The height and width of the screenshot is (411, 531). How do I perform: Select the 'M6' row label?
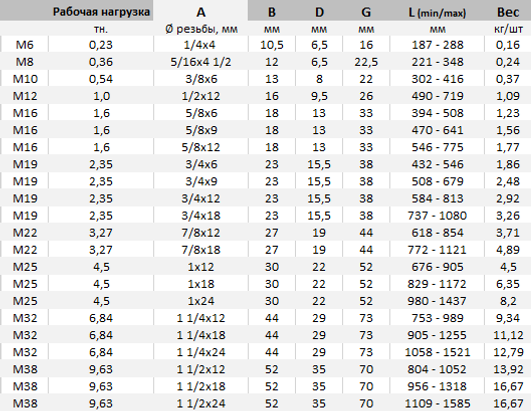25,45
